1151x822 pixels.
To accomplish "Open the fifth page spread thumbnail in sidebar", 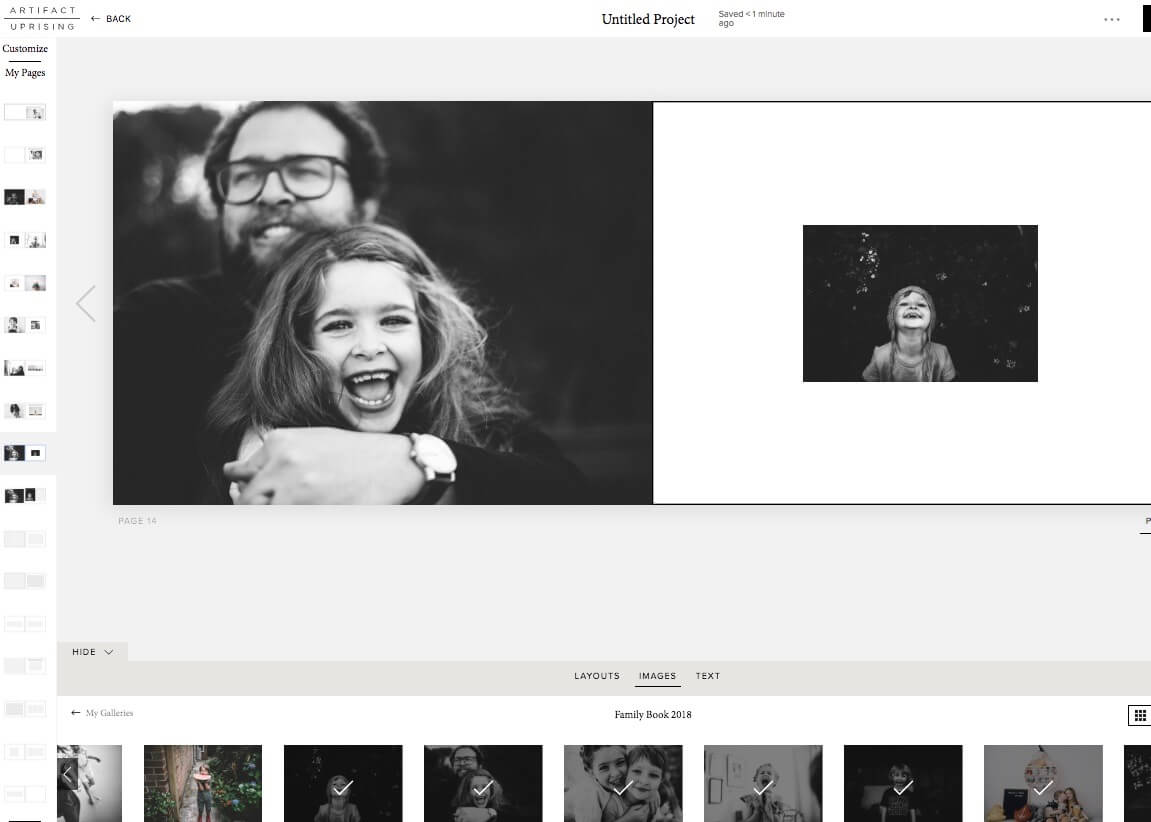I will [x=25, y=283].
